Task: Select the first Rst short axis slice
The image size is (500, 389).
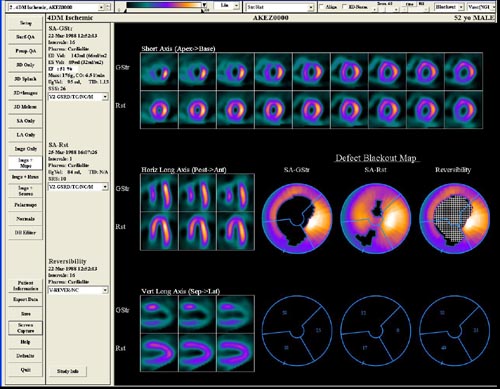Action: (x=159, y=110)
